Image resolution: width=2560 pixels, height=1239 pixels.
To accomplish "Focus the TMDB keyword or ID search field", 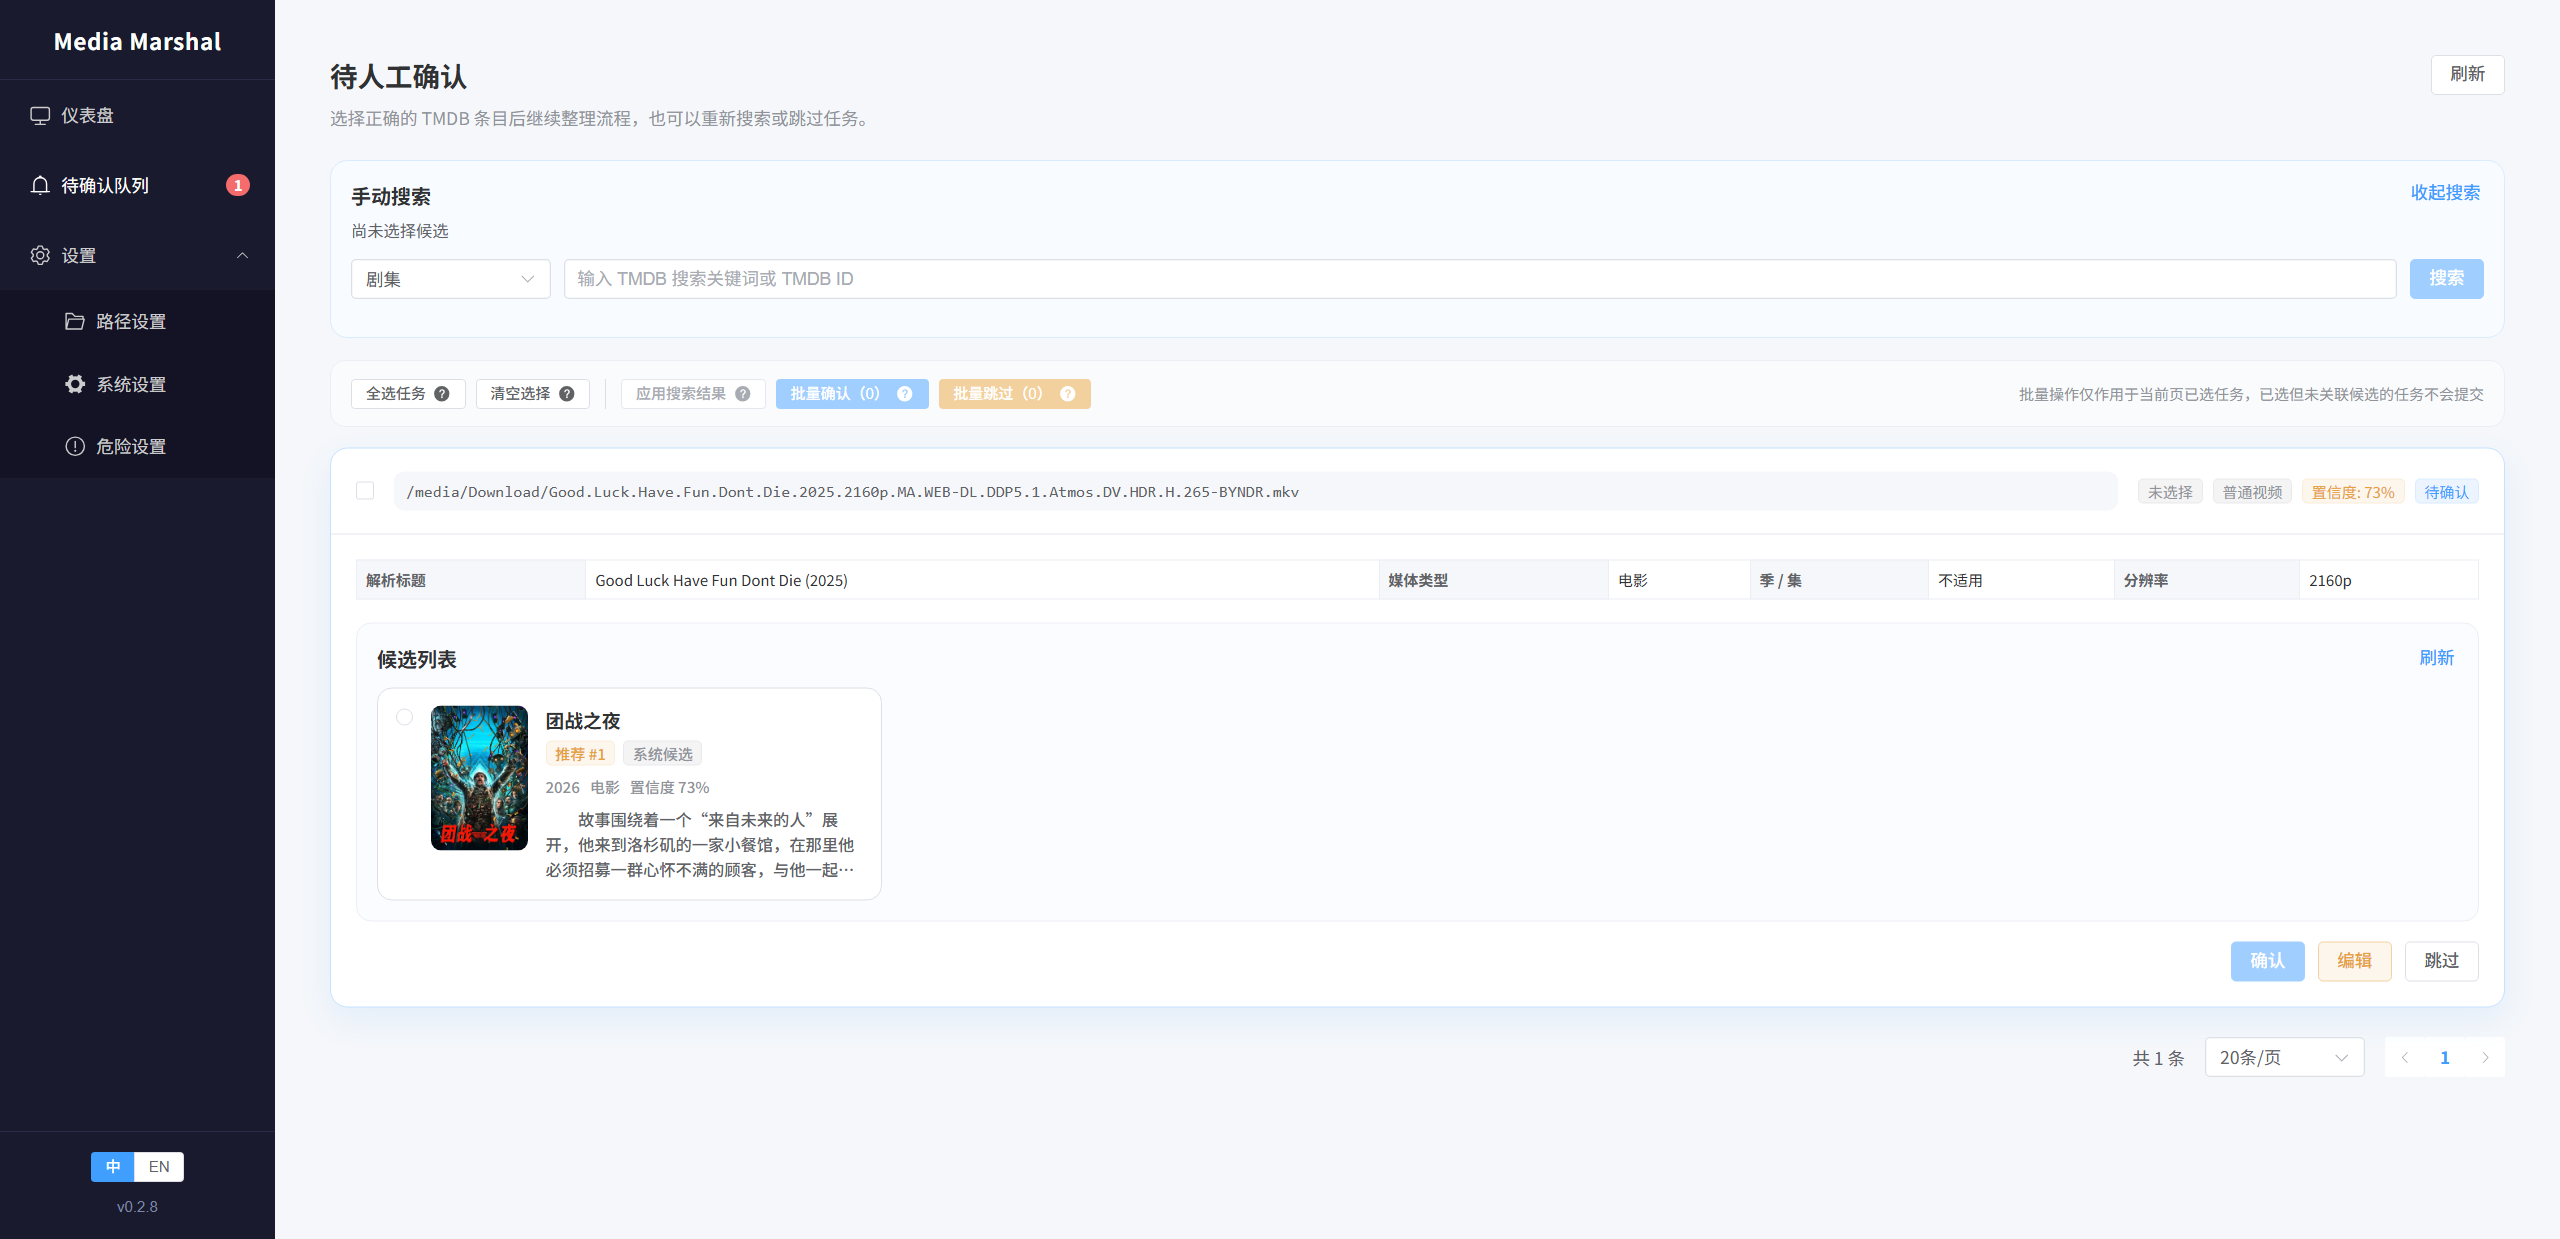I will click(x=1480, y=279).
